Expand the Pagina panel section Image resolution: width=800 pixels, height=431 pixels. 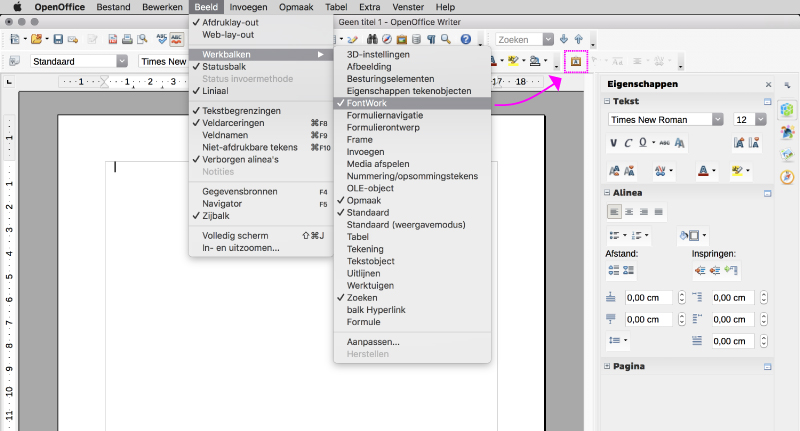click(607, 366)
